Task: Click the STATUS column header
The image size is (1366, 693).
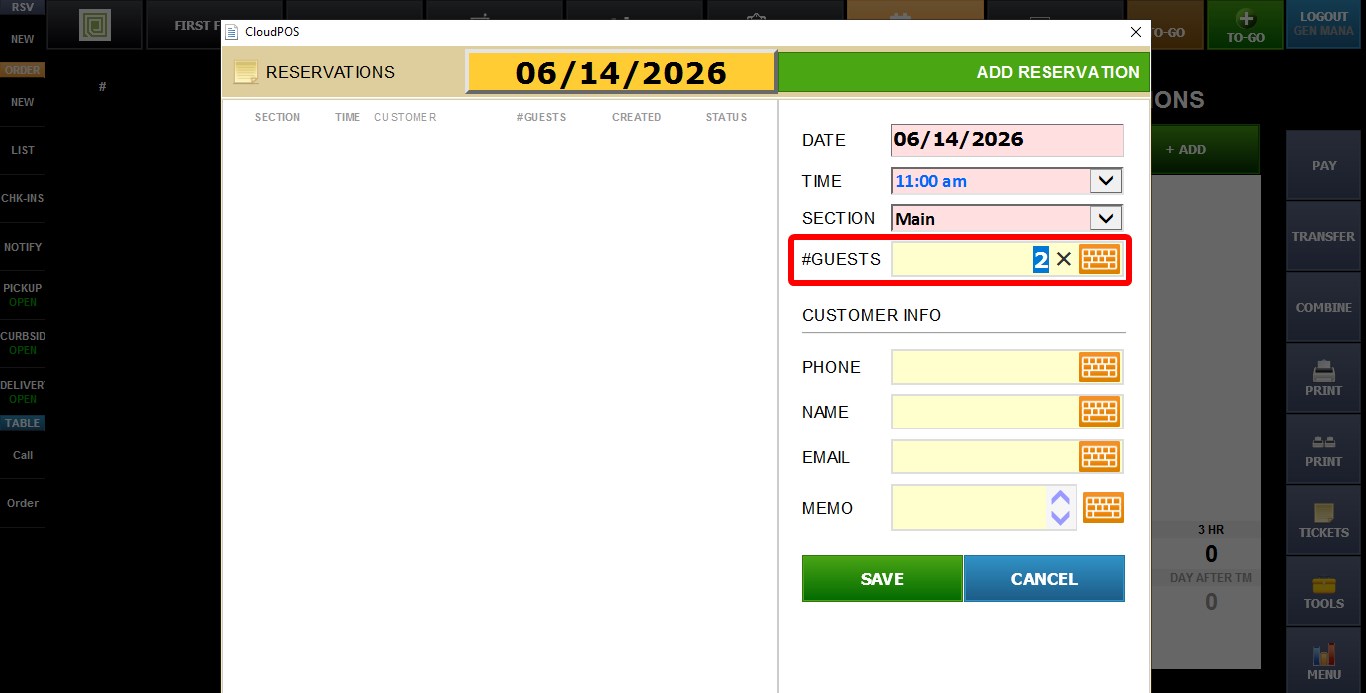Action: point(726,117)
